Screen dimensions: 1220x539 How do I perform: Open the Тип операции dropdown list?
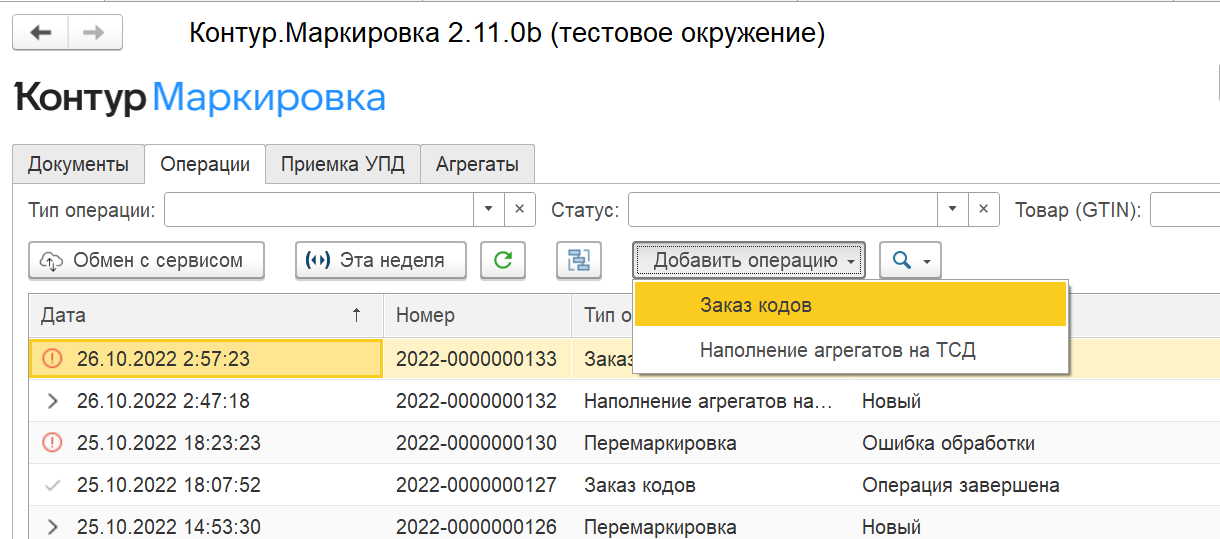pyautogui.click(x=488, y=210)
